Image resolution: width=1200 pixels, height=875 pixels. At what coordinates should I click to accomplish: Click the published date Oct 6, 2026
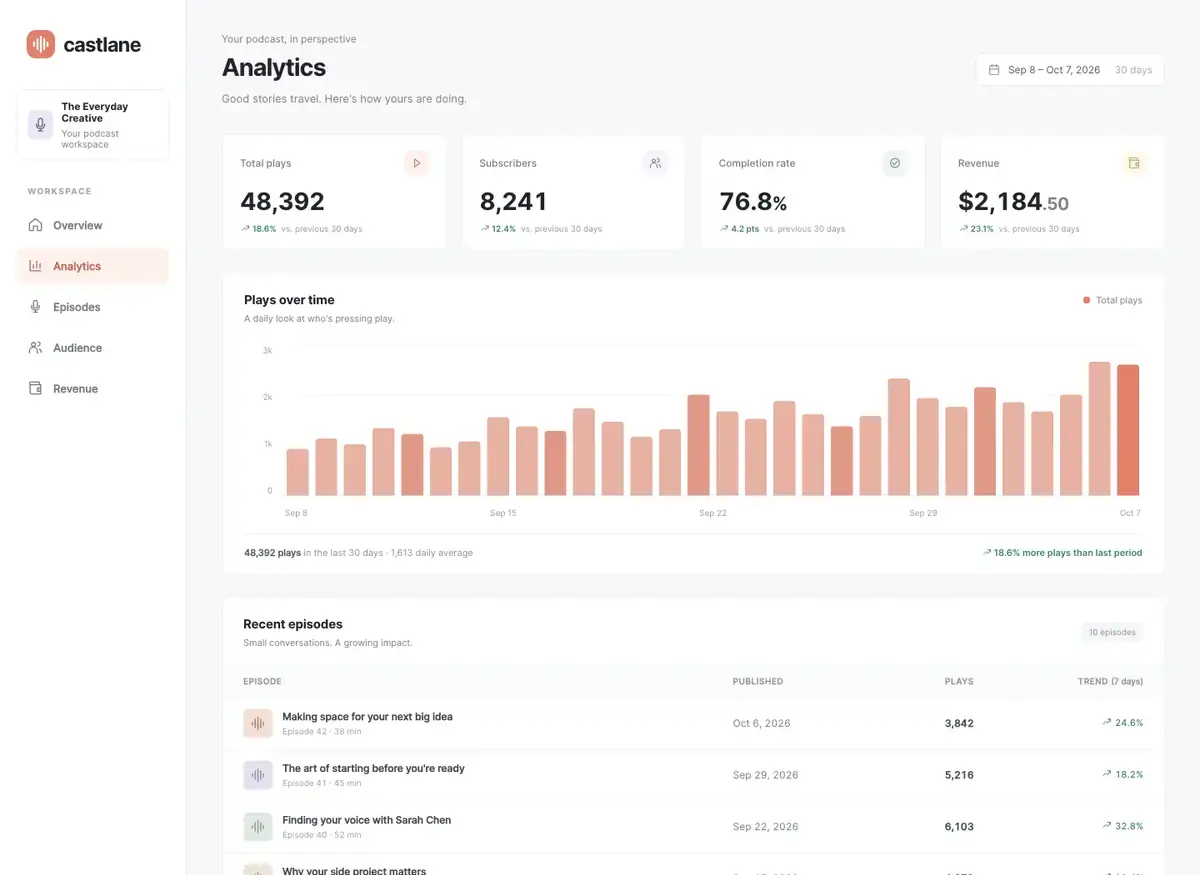(762, 723)
